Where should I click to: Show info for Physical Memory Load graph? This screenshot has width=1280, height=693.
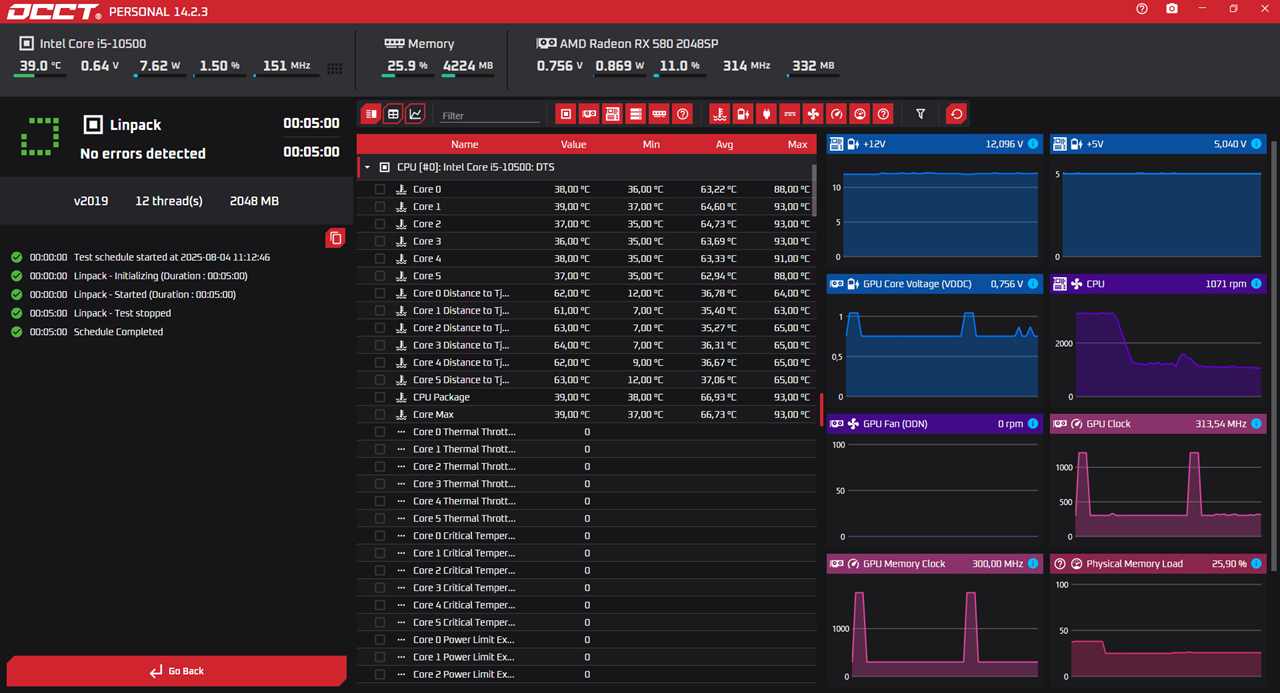[x=1256, y=564]
